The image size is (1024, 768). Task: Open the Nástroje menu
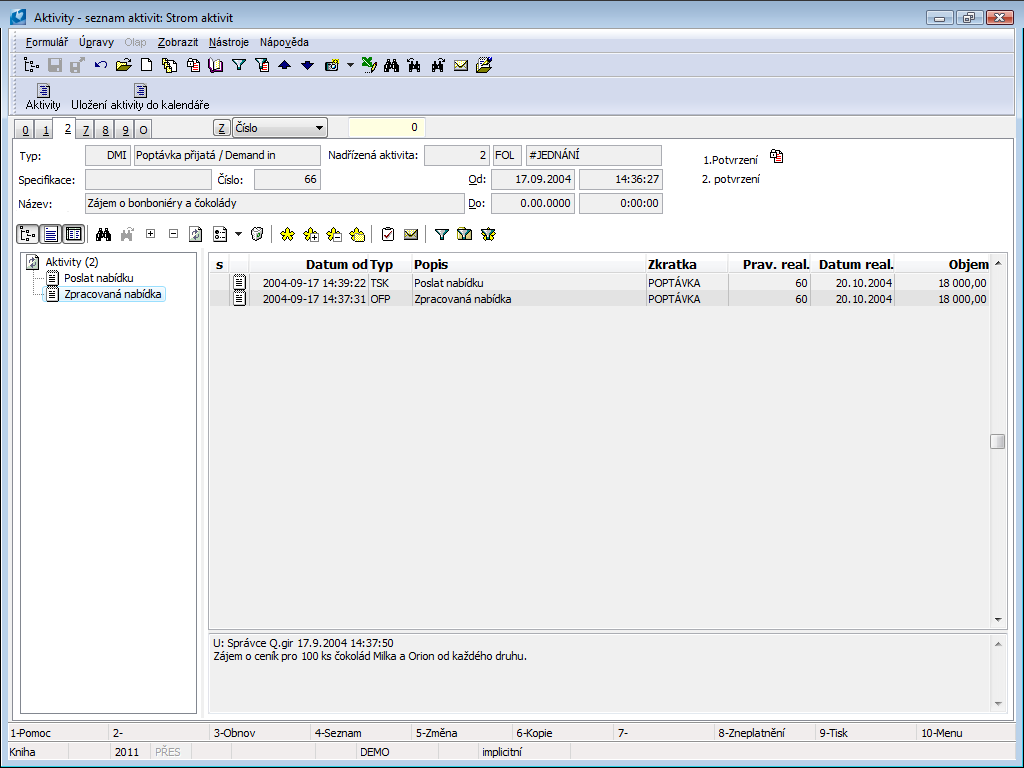(228, 42)
